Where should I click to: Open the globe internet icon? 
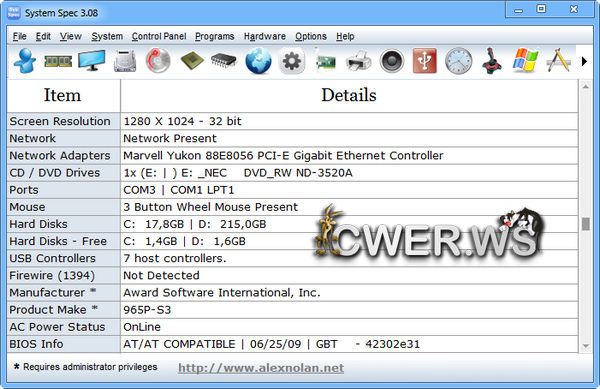(x=258, y=61)
